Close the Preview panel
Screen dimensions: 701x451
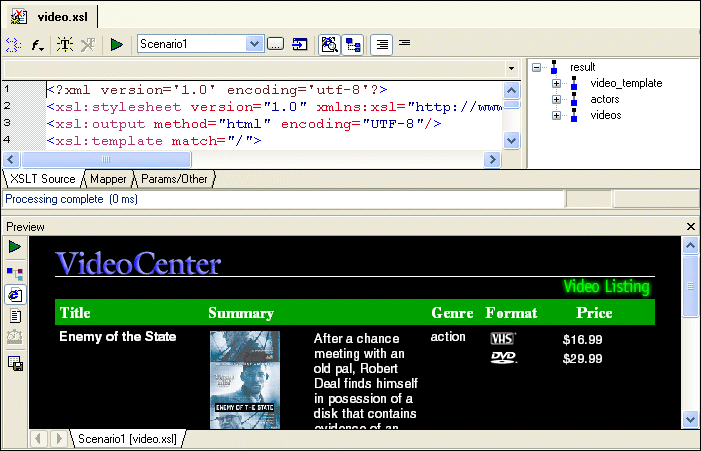coord(690,227)
